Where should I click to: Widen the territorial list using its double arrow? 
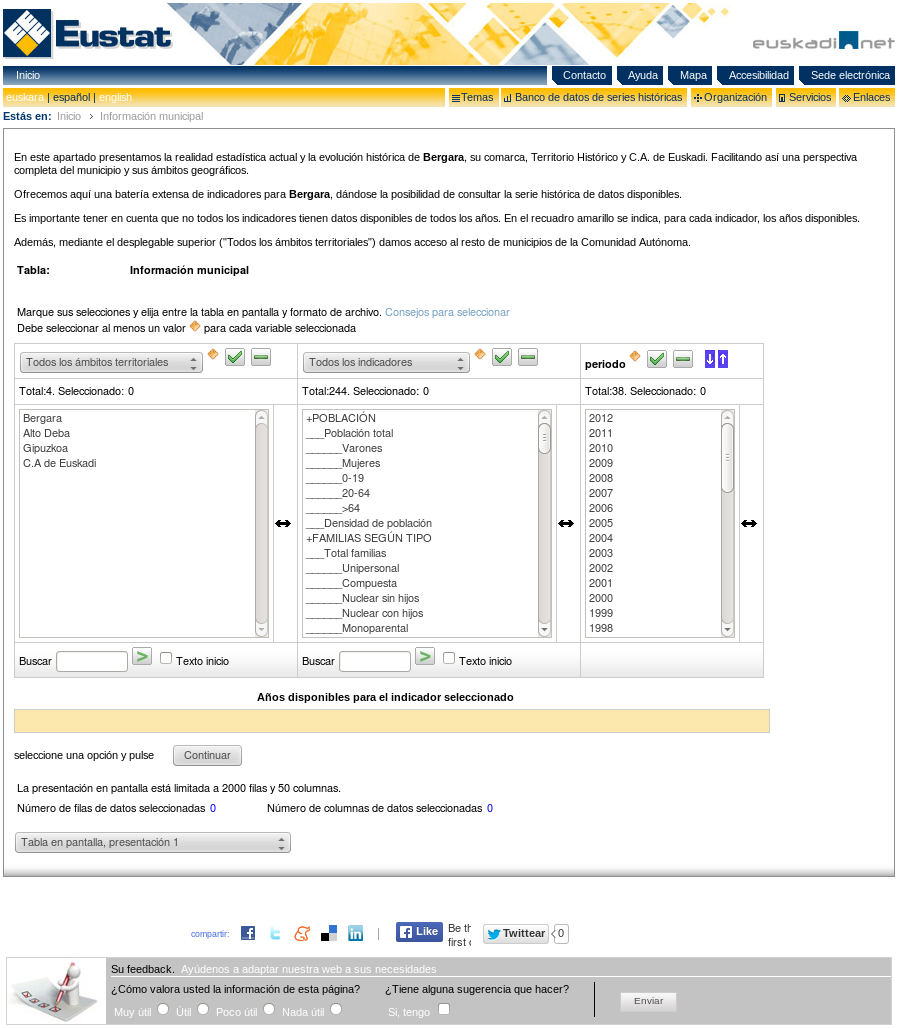(283, 523)
